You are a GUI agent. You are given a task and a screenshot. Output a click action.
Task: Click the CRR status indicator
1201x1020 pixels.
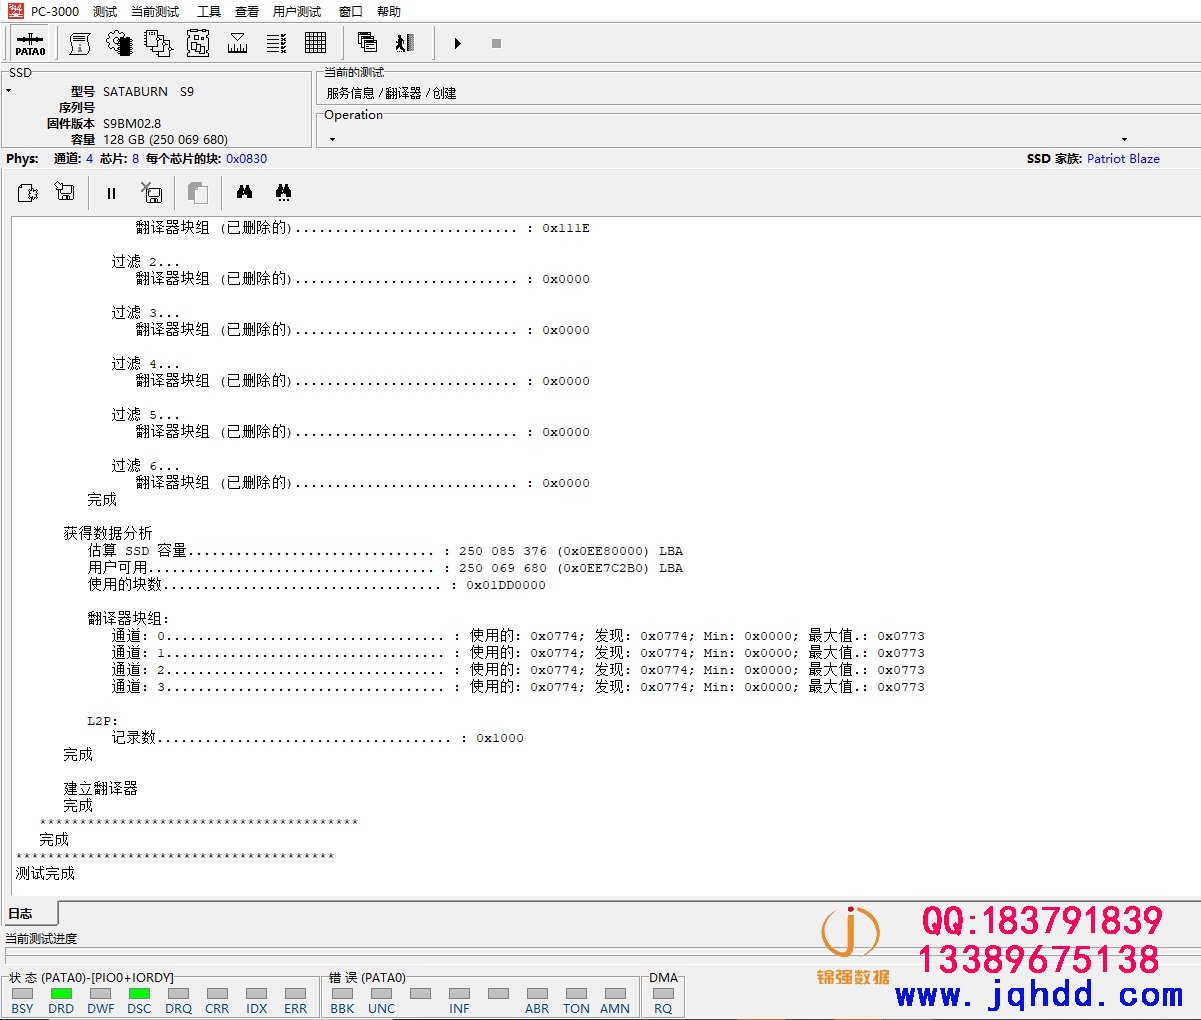tap(217, 994)
